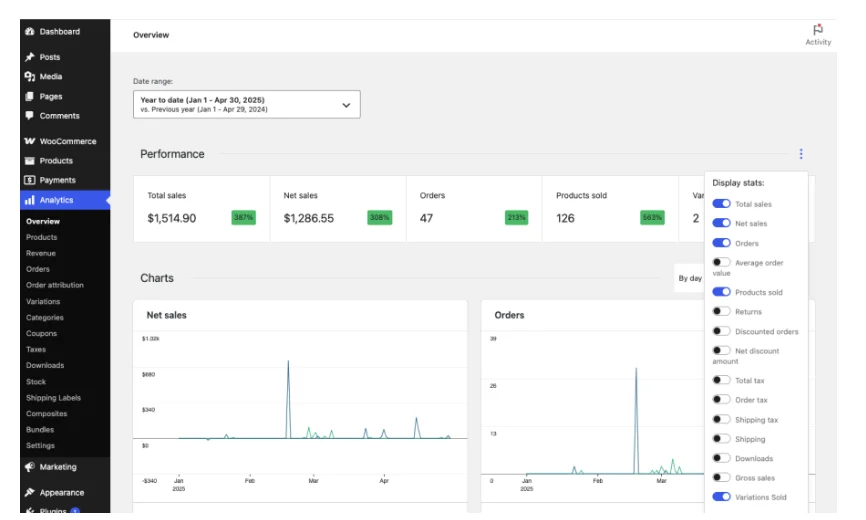Click the Posts pin icon
866x520 pixels.
[x=29, y=58]
